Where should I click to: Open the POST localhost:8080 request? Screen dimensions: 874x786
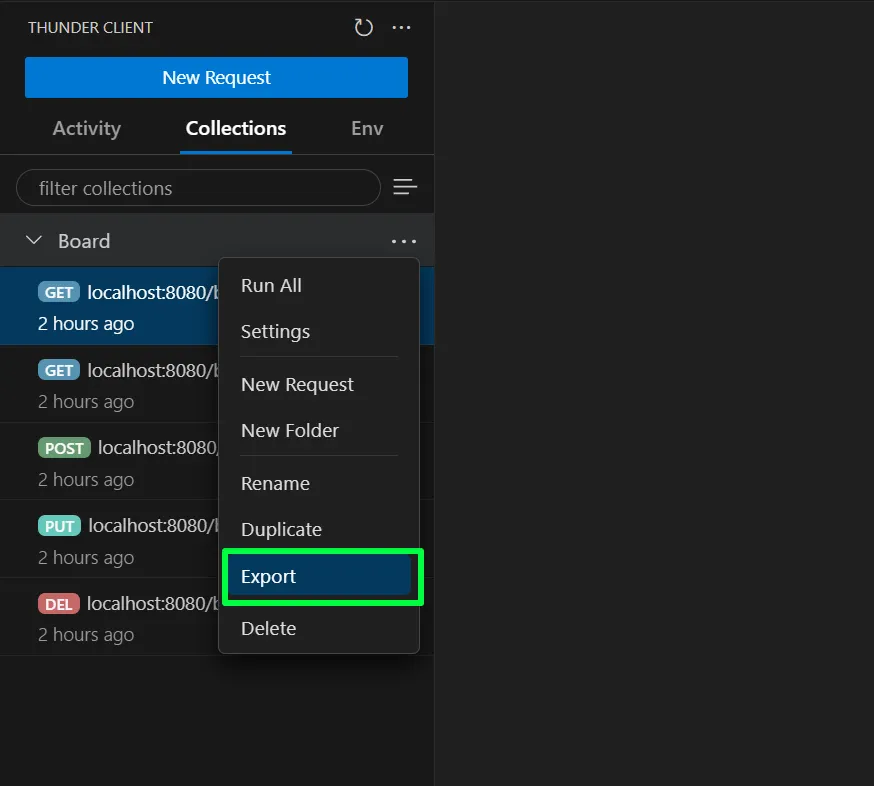point(120,460)
